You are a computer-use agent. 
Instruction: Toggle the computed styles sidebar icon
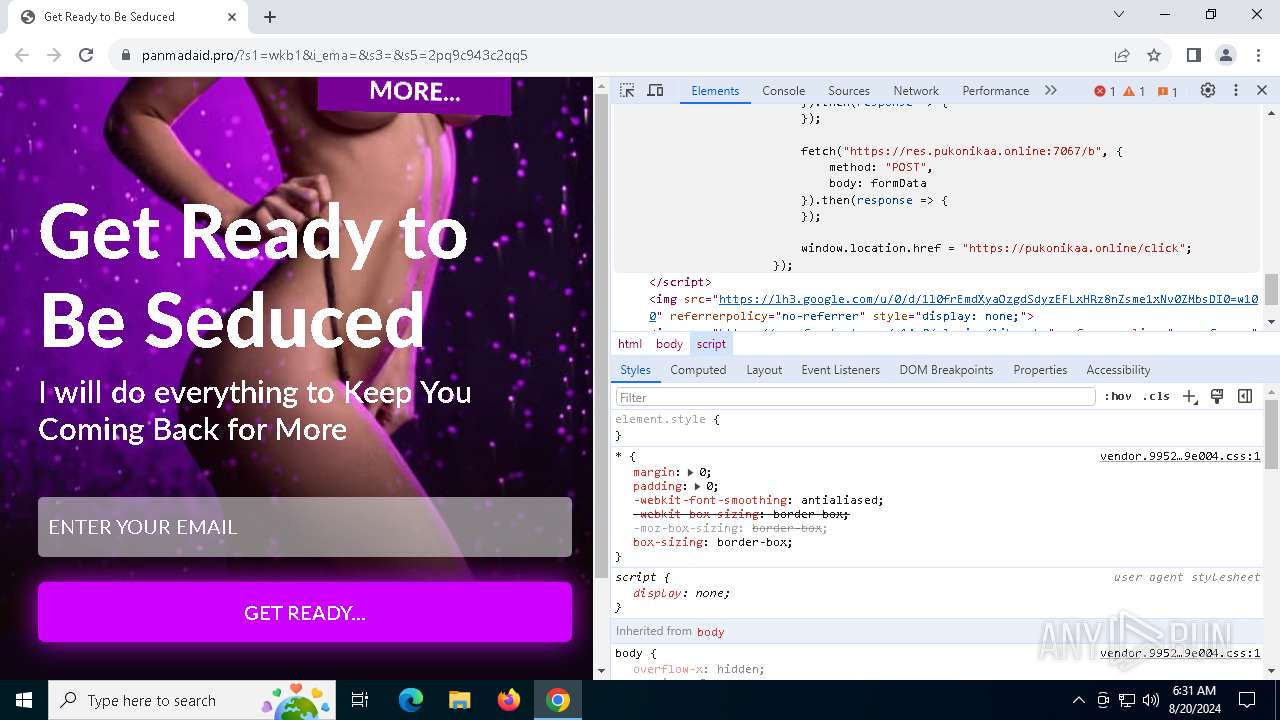(1245, 397)
